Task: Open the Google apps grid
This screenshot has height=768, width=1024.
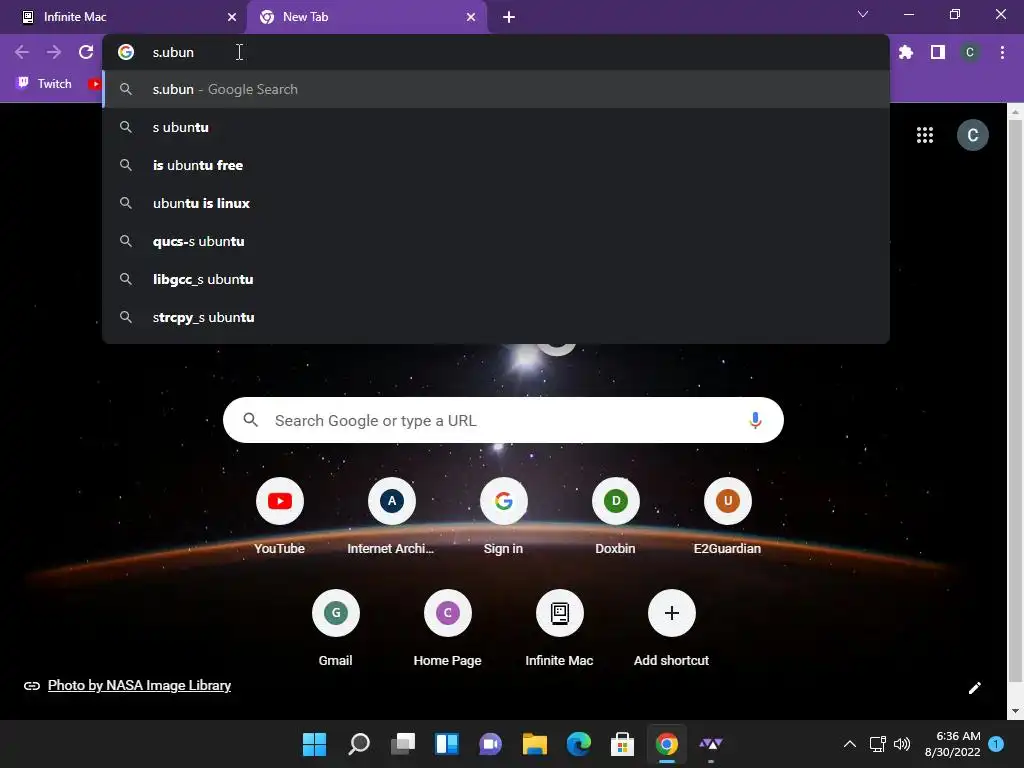Action: (x=925, y=135)
